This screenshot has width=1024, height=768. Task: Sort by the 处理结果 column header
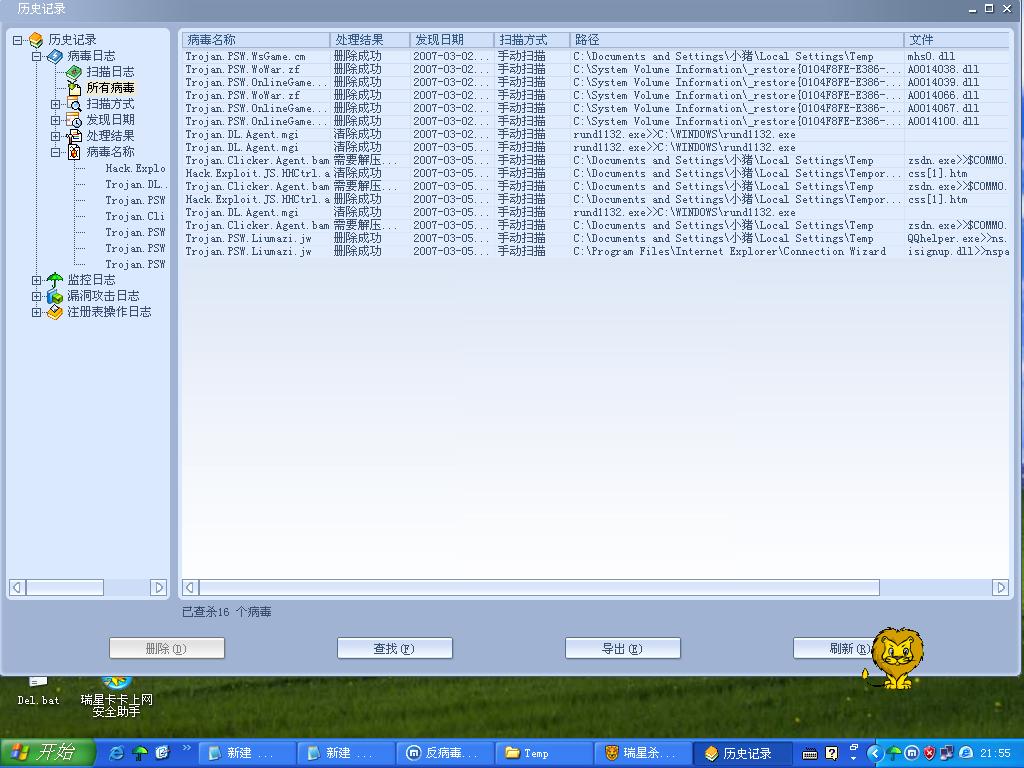click(x=370, y=40)
